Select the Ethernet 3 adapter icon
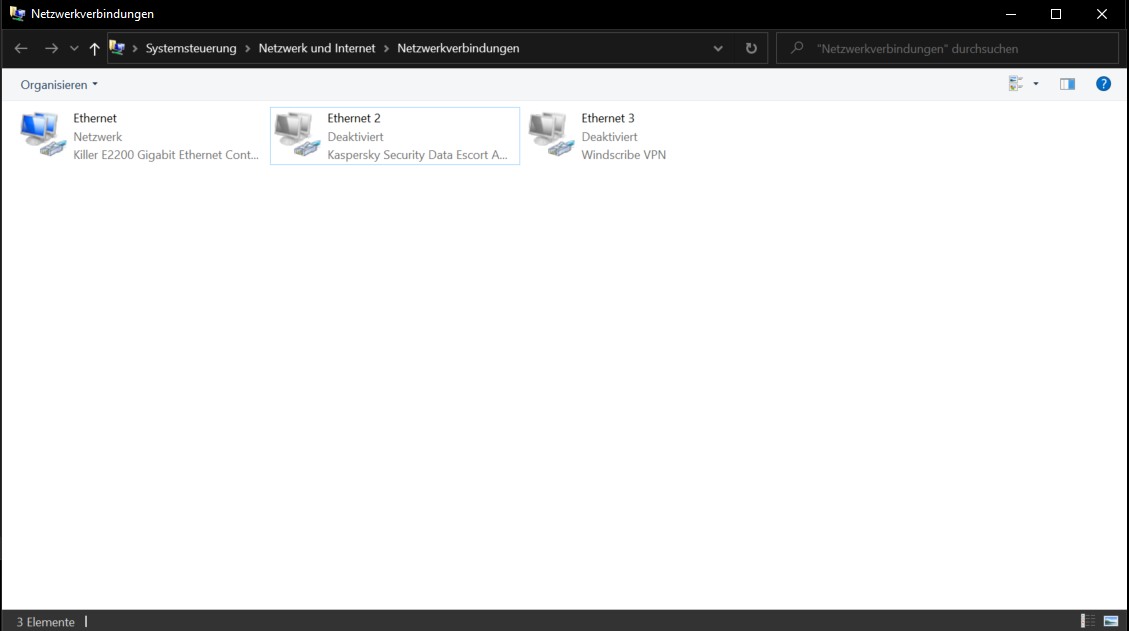Screen dimensions: 1129x631 (551, 135)
